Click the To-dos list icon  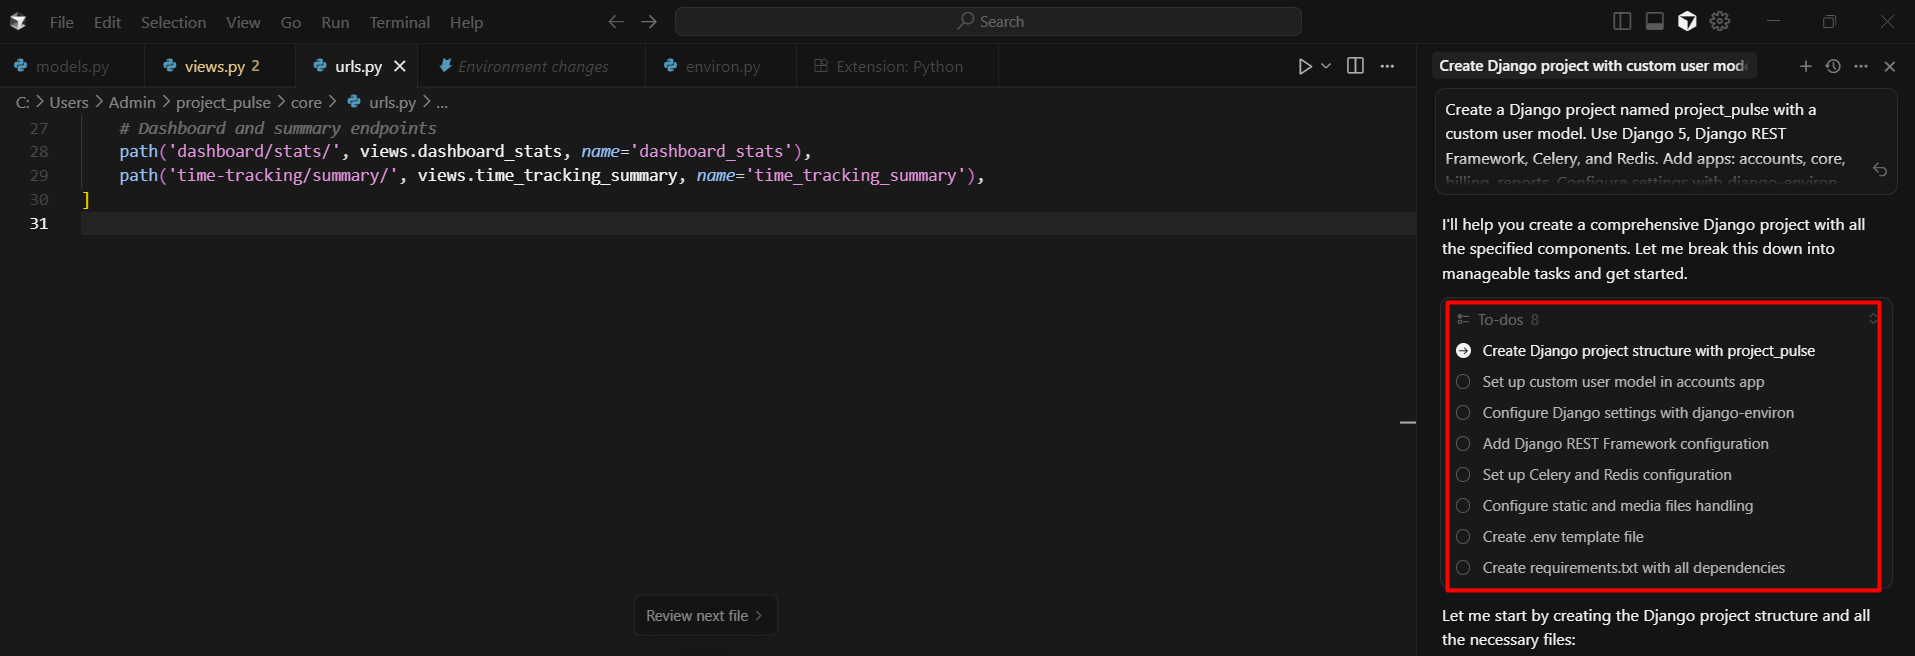click(1463, 320)
